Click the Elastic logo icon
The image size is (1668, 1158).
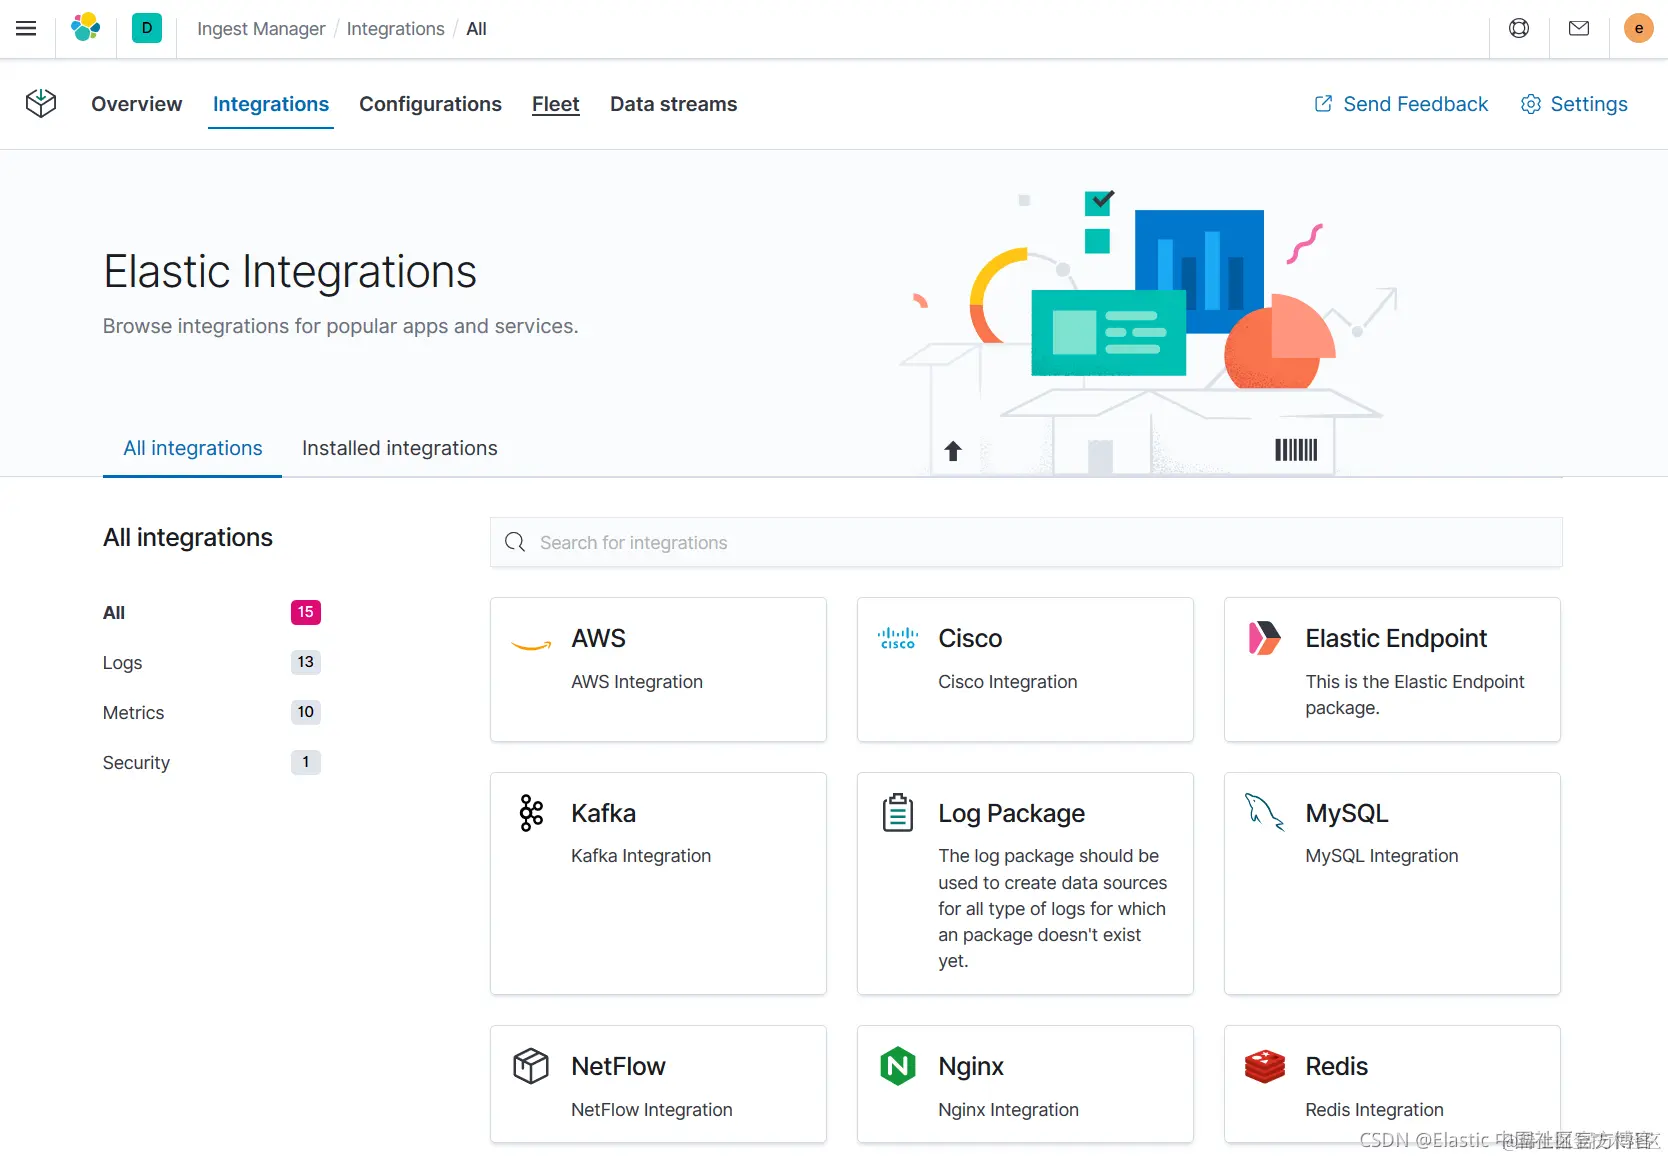pos(86,28)
